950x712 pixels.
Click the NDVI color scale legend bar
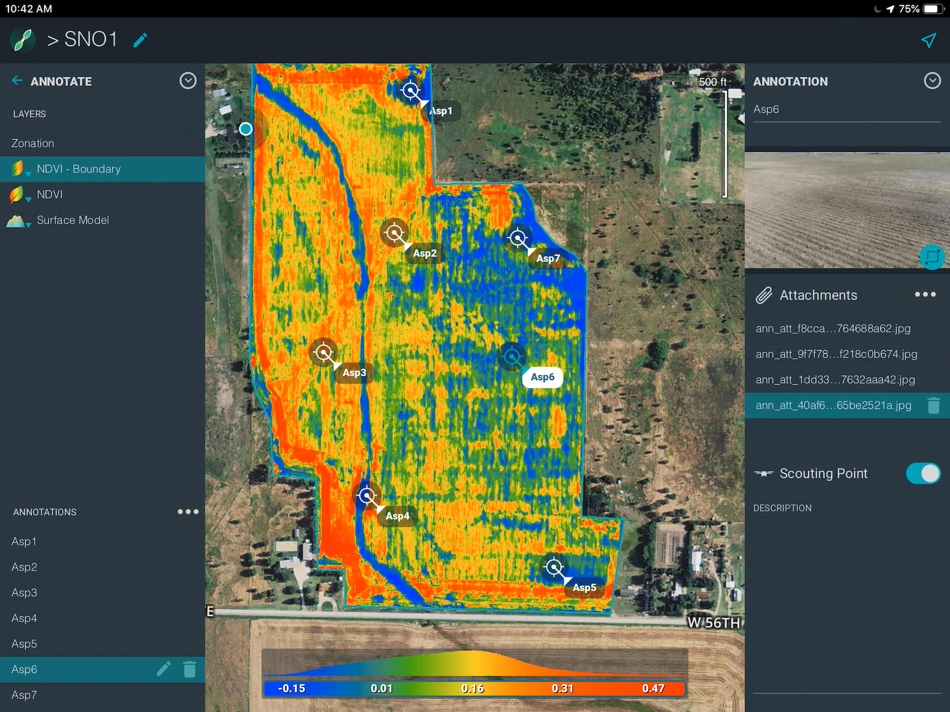click(474, 688)
